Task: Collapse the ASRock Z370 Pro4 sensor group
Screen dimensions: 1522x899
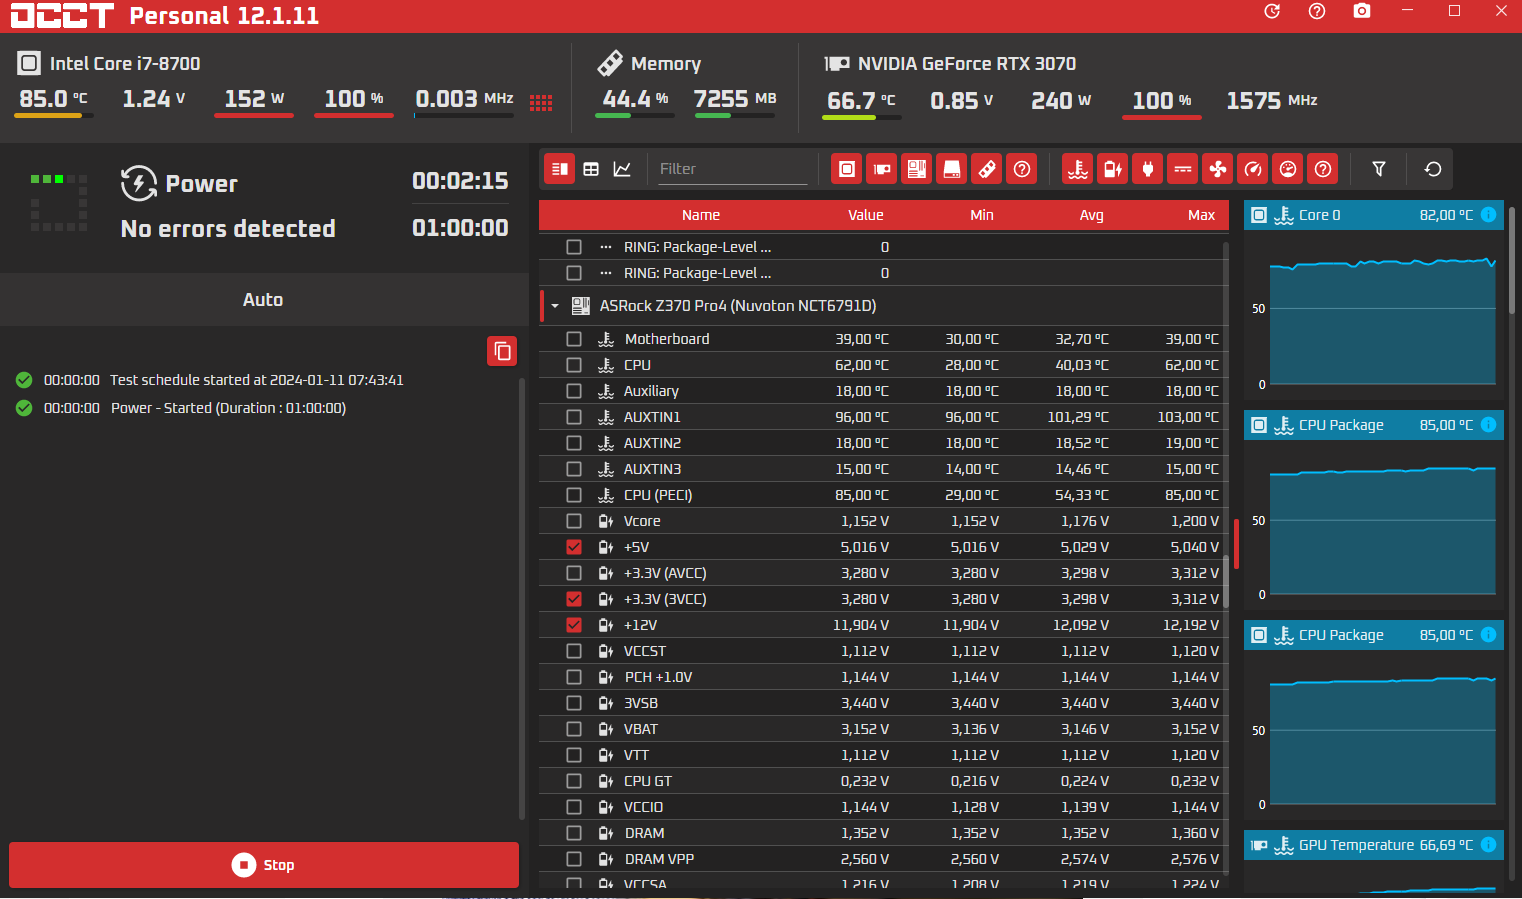Action: click(x=555, y=306)
